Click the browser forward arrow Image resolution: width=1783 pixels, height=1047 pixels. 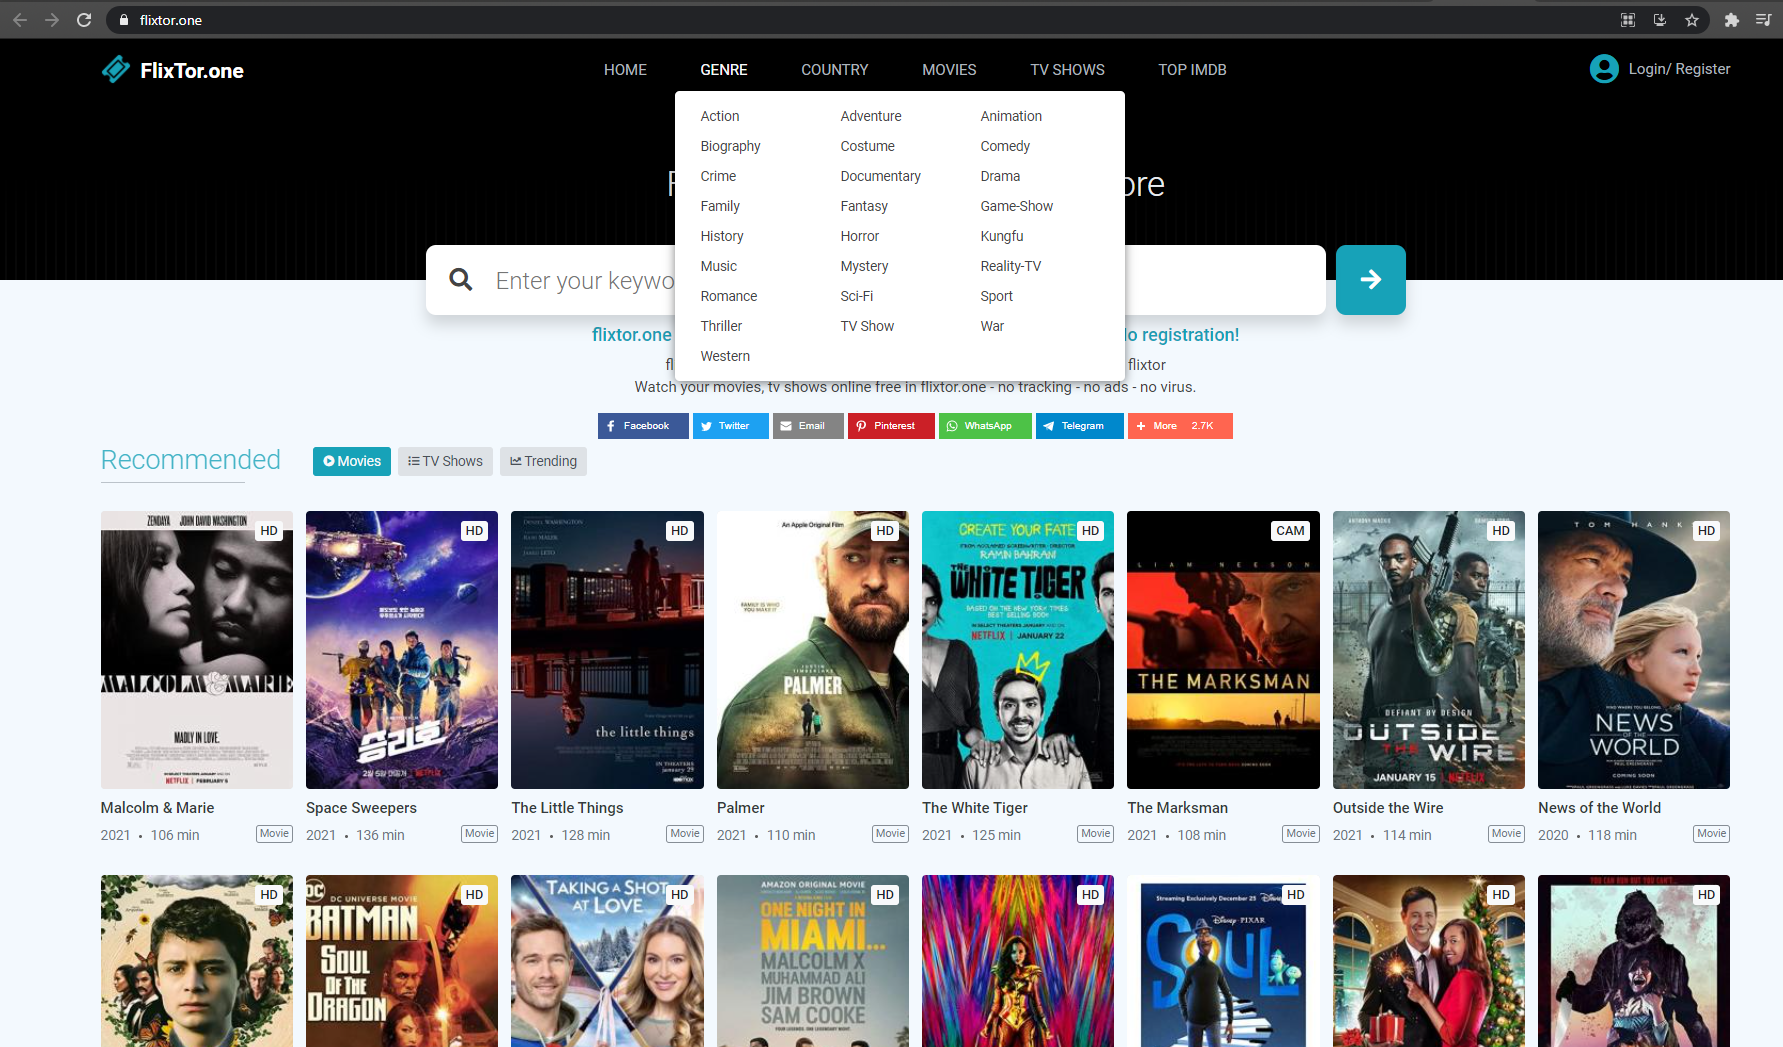(x=52, y=20)
